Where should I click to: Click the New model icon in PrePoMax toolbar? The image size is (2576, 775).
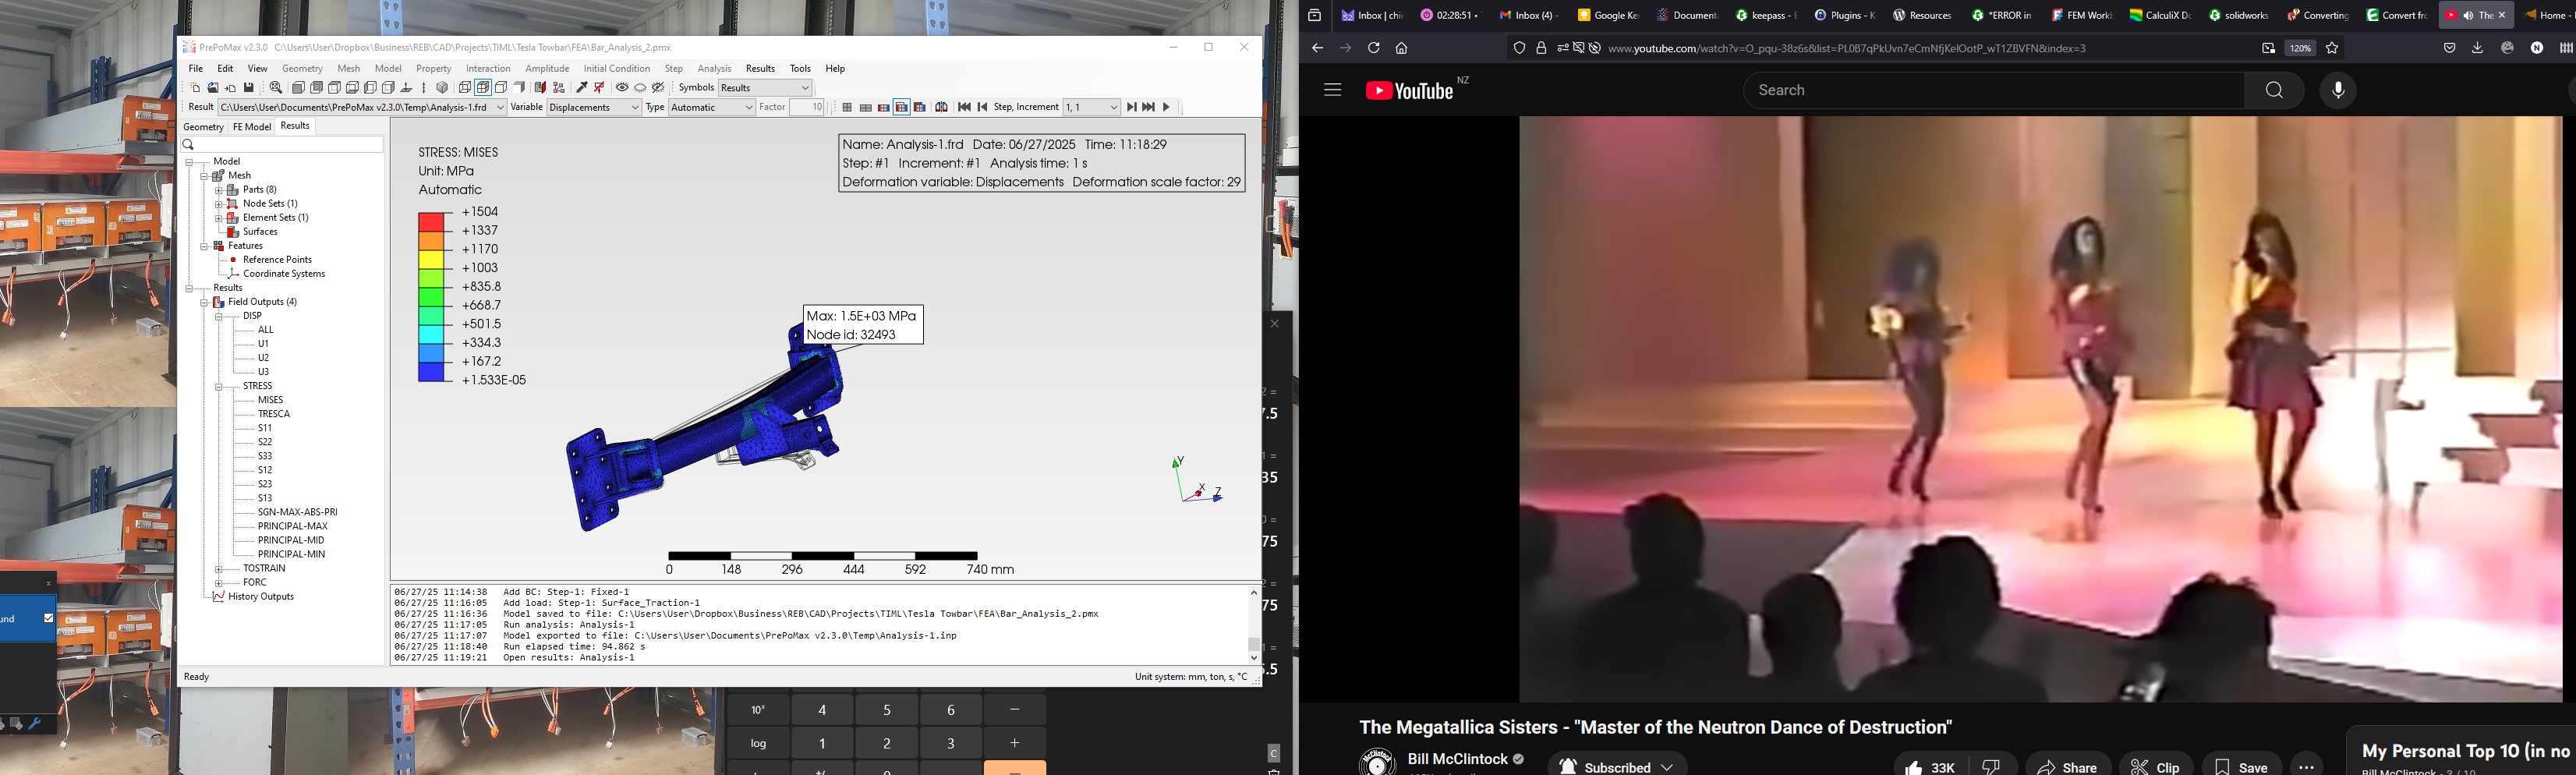196,87
